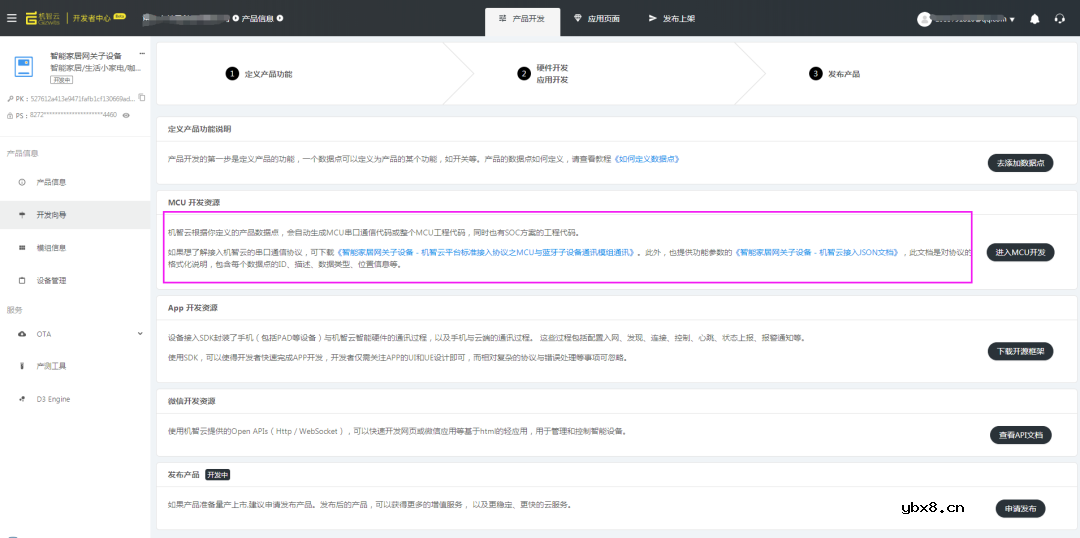This screenshot has width=1080, height=538.
Task: Open 产品信息 in the sidebar
Action: (75, 182)
